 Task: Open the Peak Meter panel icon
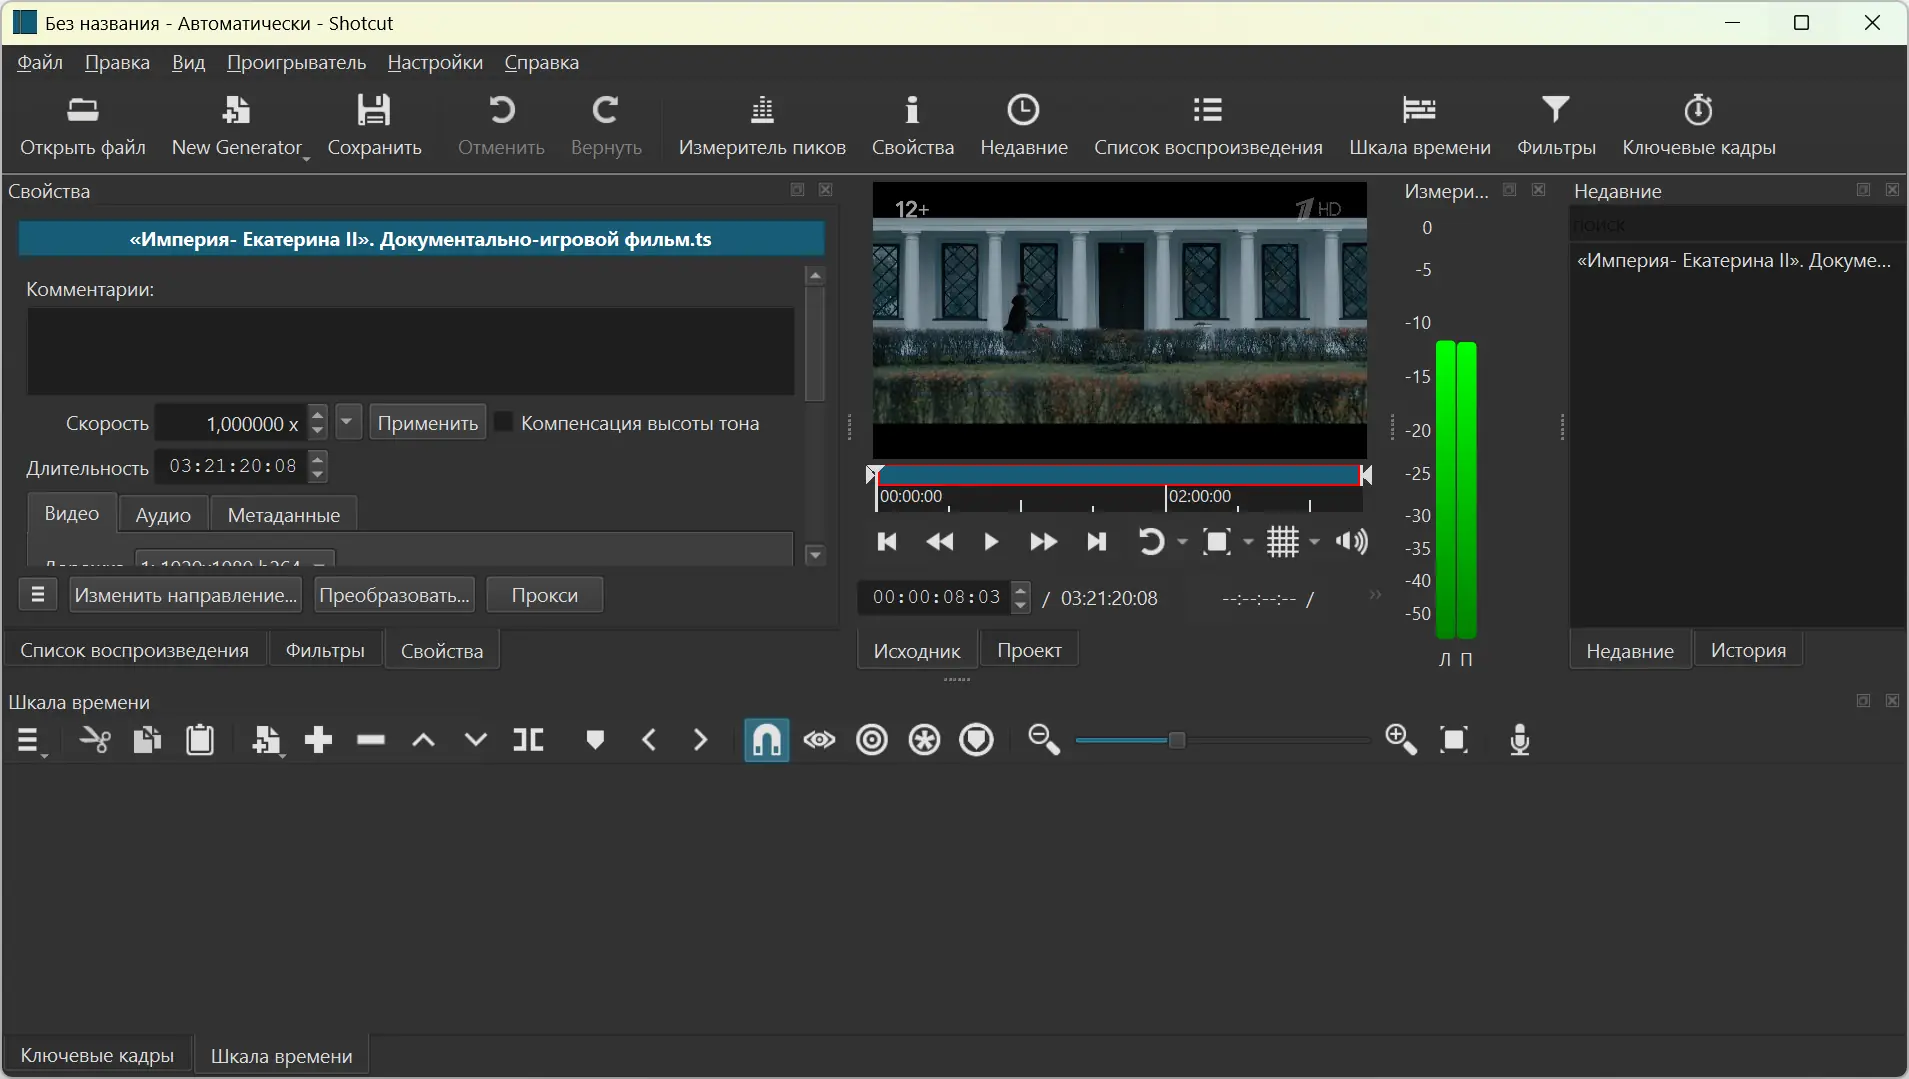762,110
